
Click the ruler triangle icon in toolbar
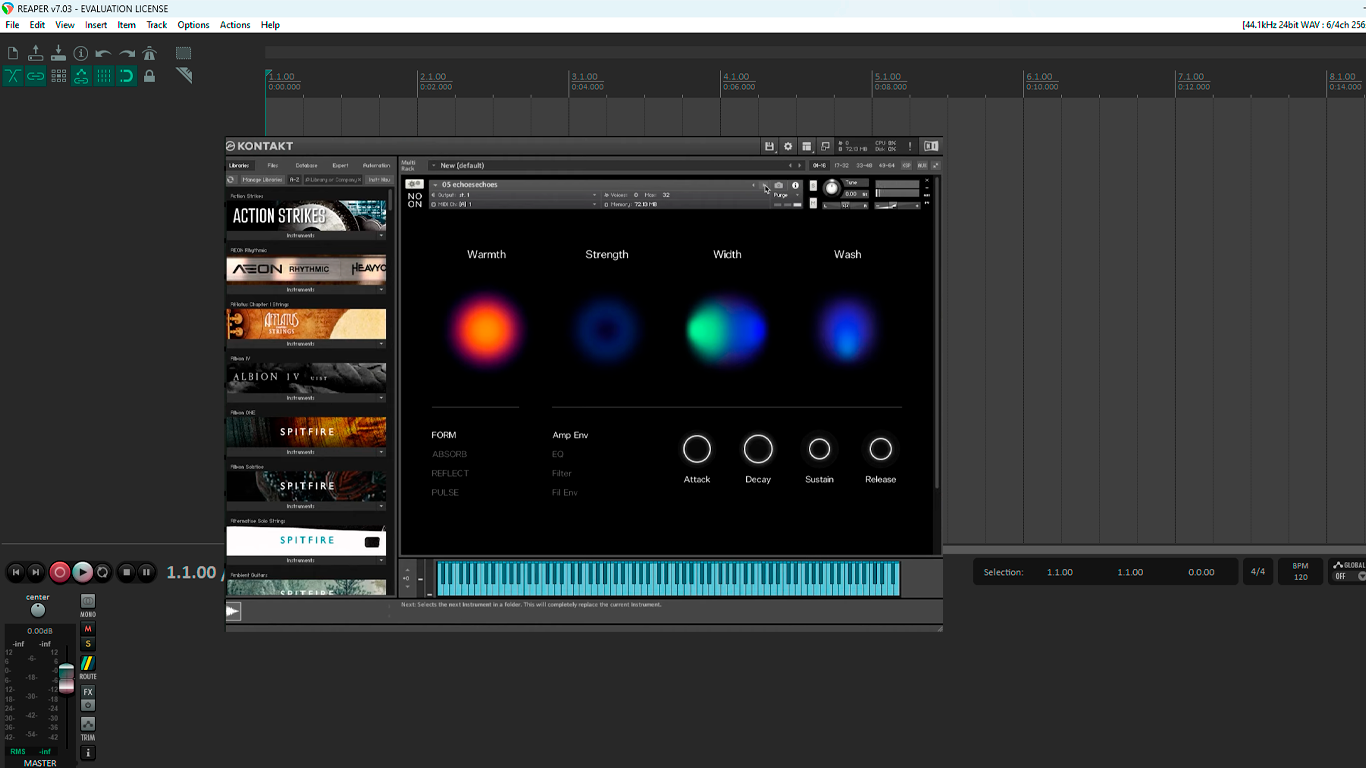(184, 76)
